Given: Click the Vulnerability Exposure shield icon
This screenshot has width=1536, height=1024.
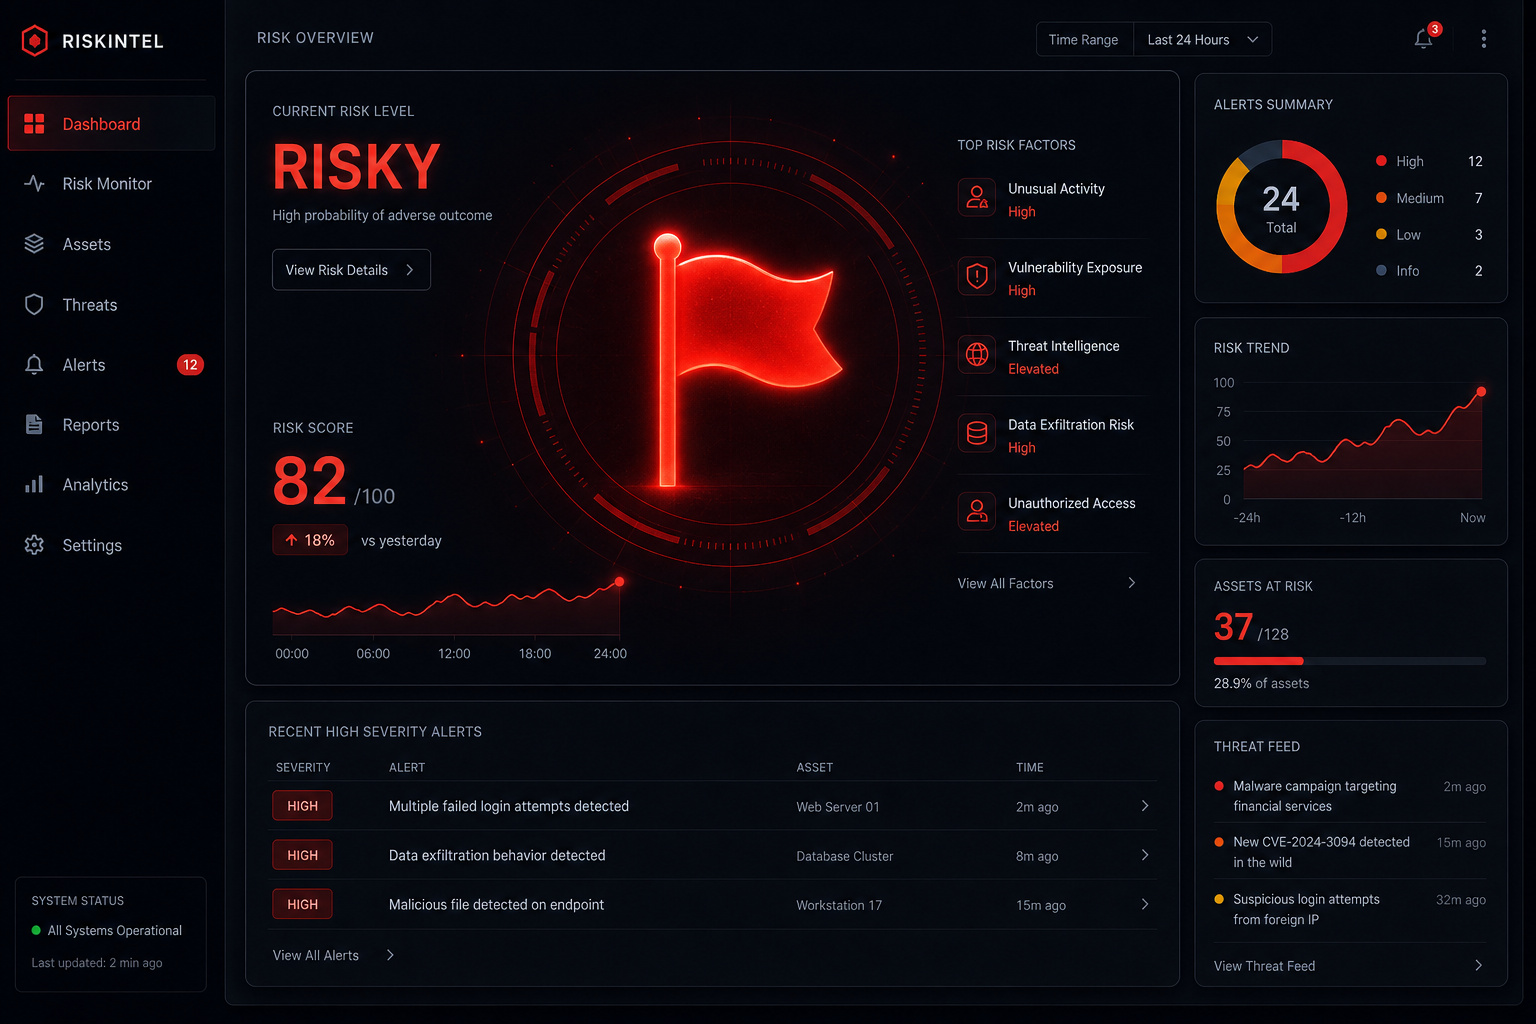Looking at the screenshot, I should (x=977, y=276).
